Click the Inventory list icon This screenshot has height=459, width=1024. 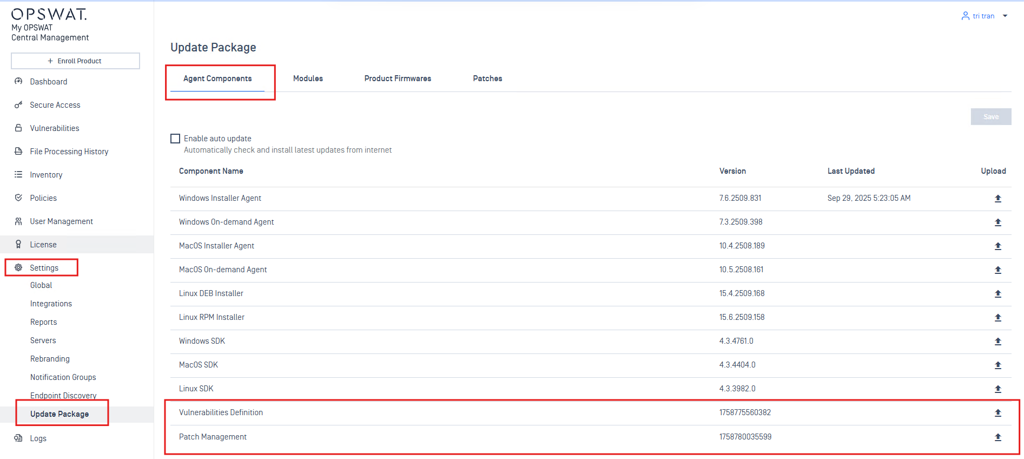[x=18, y=175]
